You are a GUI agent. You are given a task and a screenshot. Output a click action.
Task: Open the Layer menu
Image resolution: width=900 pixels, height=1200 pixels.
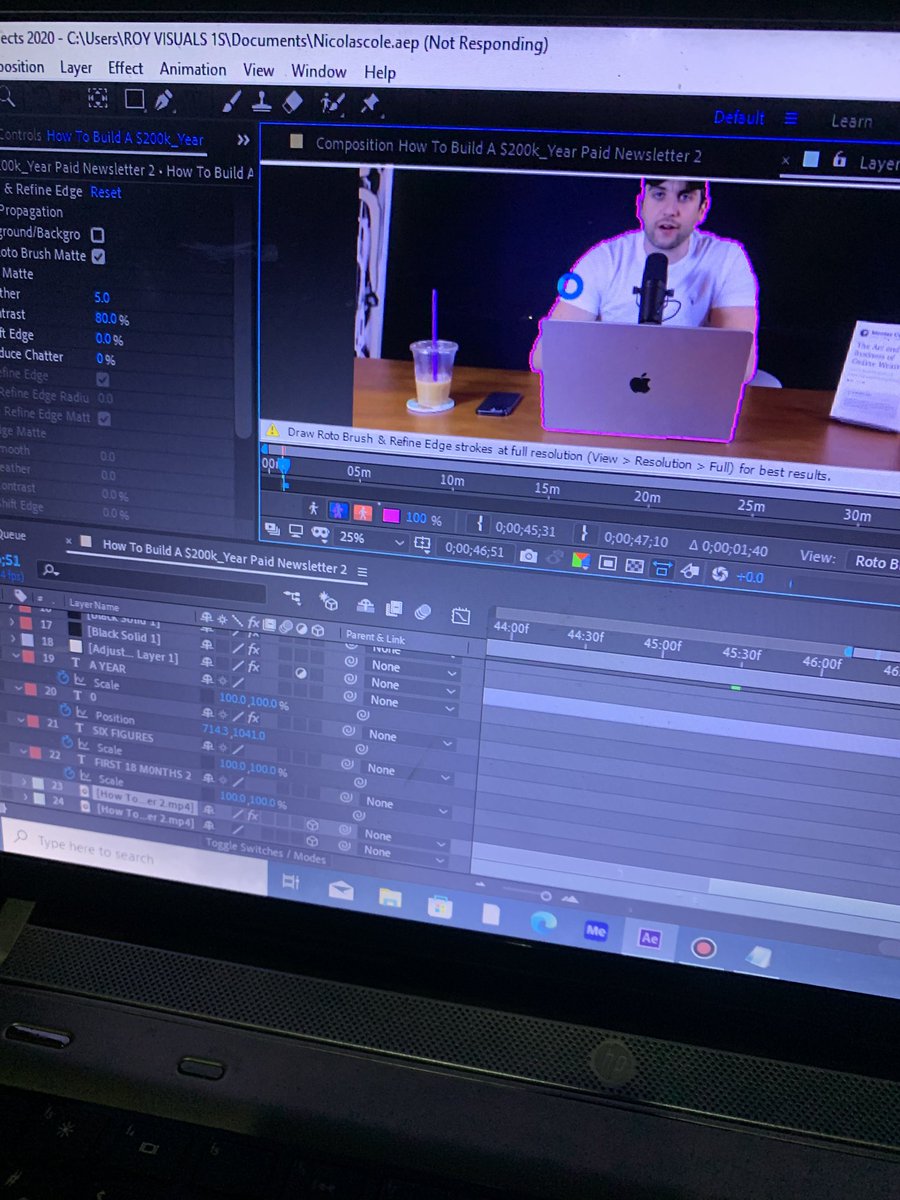click(x=76, y=68)
